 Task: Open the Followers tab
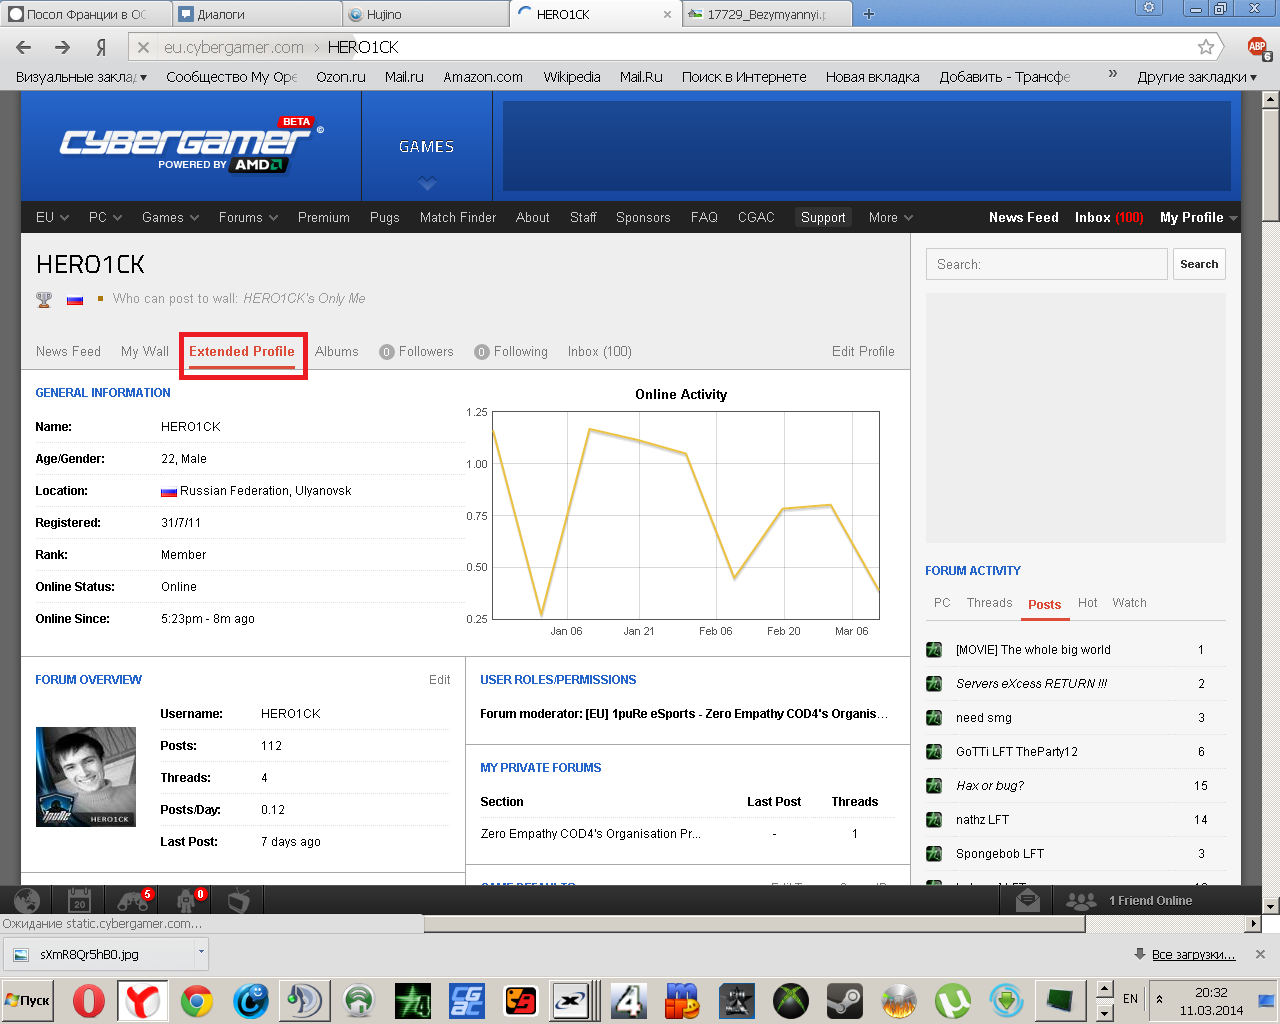click(x=416, y=352)
